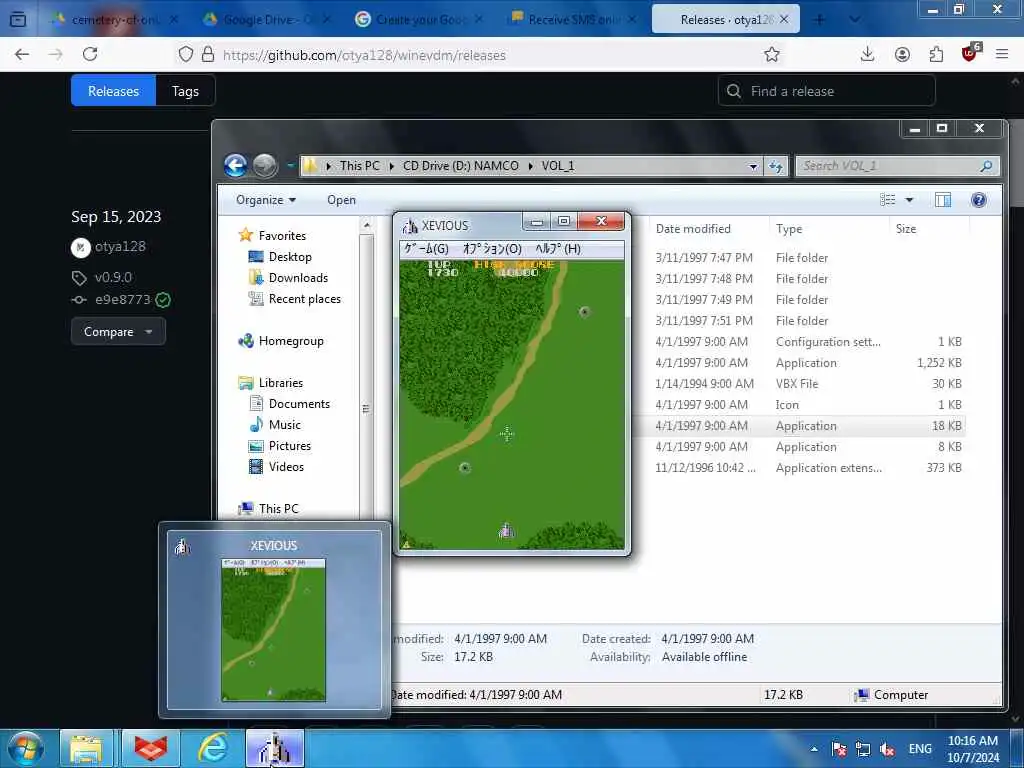
Task: Focus the Find a release field
Action: click(x=827, y=91)
